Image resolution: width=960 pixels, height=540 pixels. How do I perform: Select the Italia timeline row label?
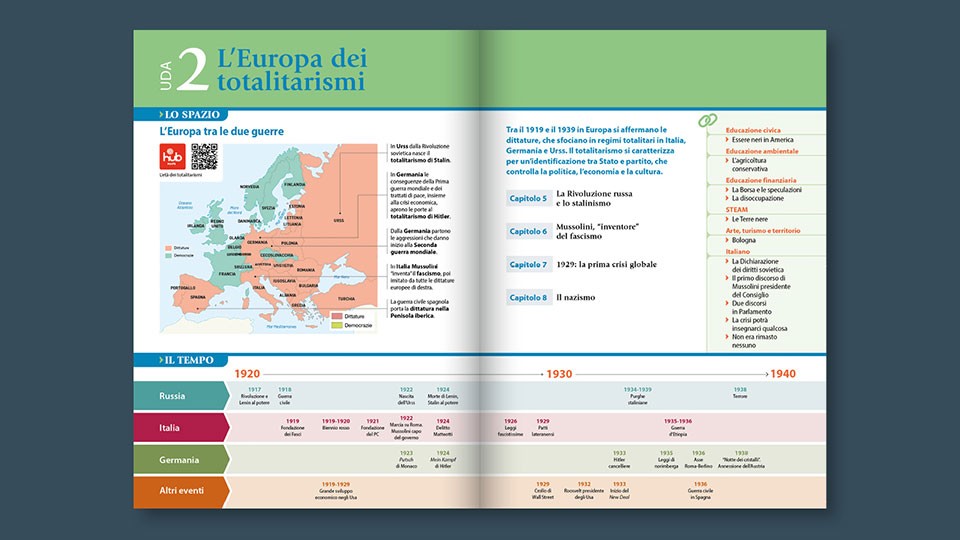181,428
